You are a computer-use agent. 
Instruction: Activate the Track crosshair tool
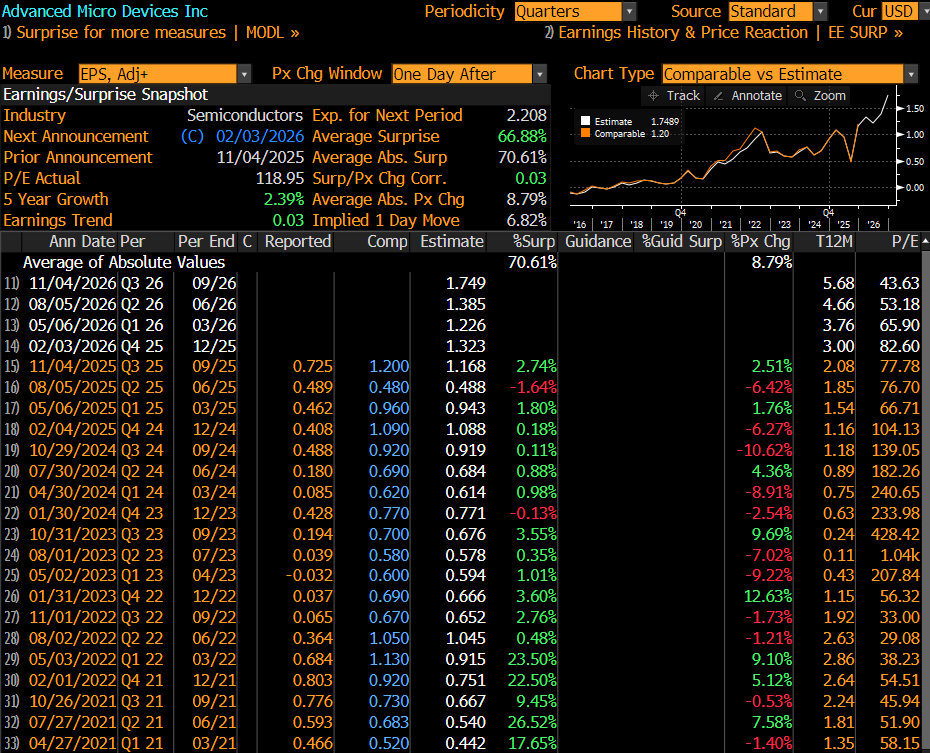pyautogui.click(x=674, y=95)
